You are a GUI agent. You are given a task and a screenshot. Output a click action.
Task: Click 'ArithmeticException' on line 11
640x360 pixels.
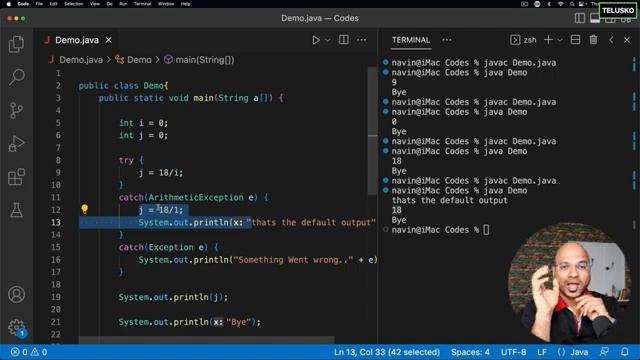[196, 198]
